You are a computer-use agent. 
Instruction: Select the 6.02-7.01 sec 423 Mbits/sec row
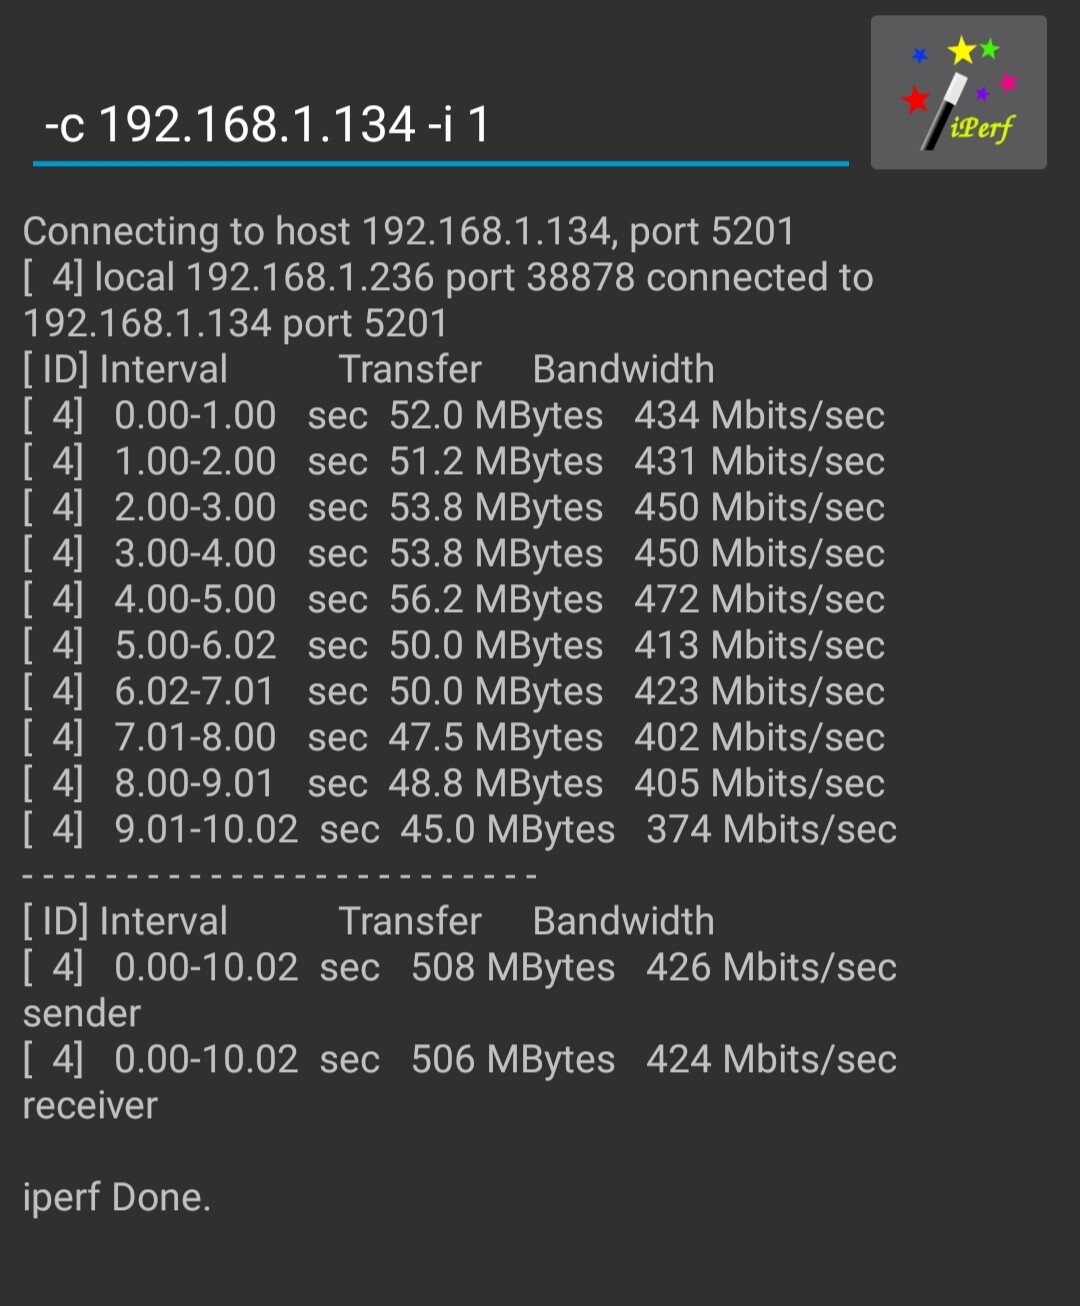454,691
